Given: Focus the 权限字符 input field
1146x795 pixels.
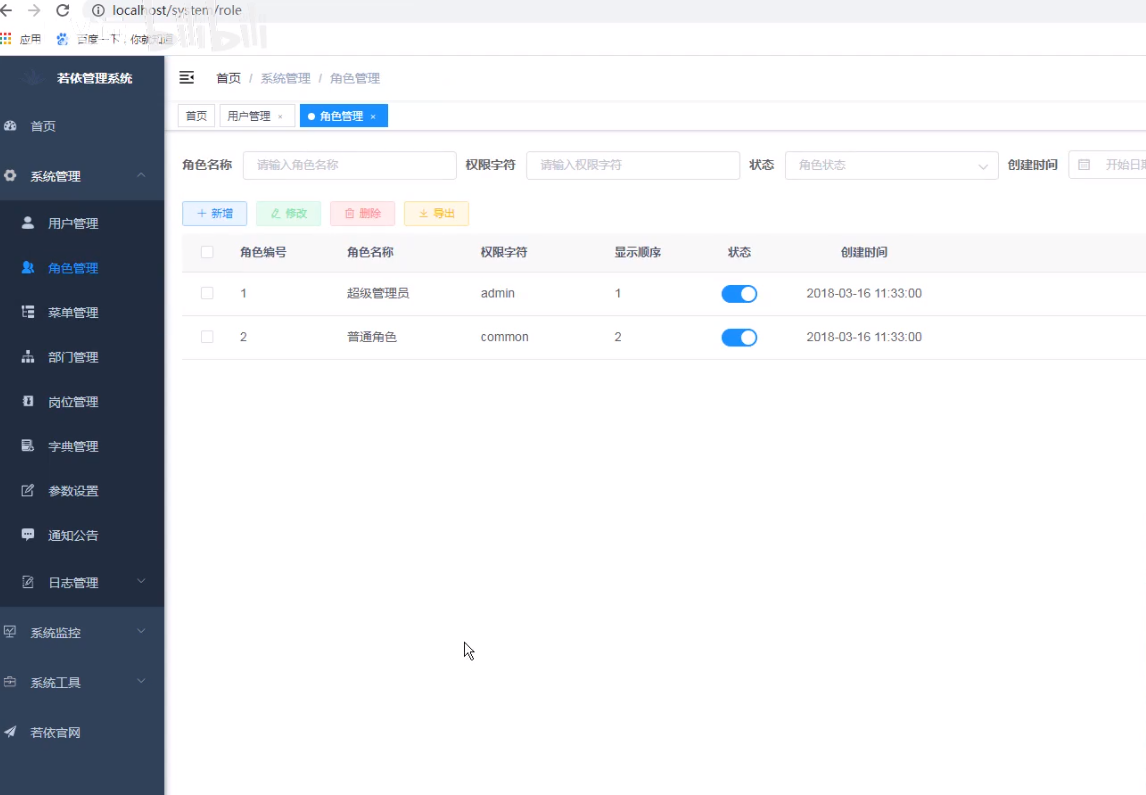Looking at the screenshot, I should 633,165.
